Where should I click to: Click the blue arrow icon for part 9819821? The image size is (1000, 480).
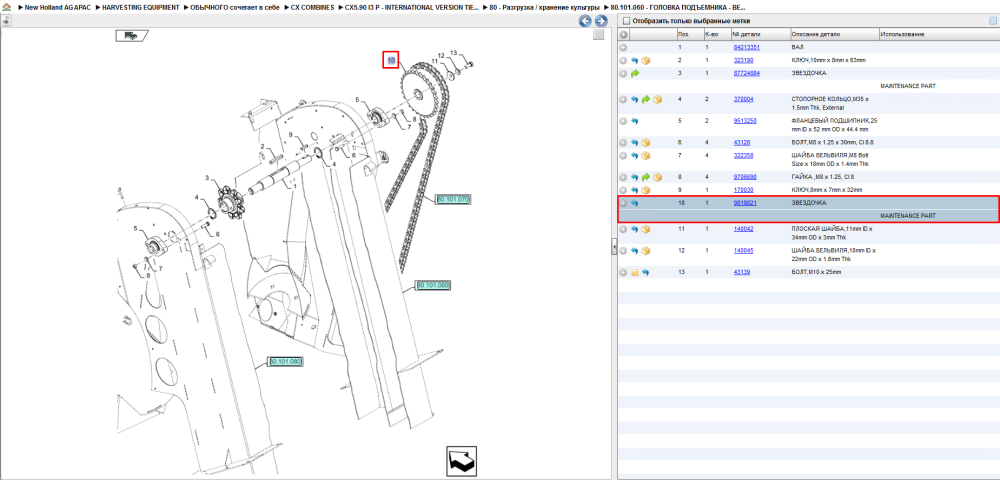click(x=635, y=203)
